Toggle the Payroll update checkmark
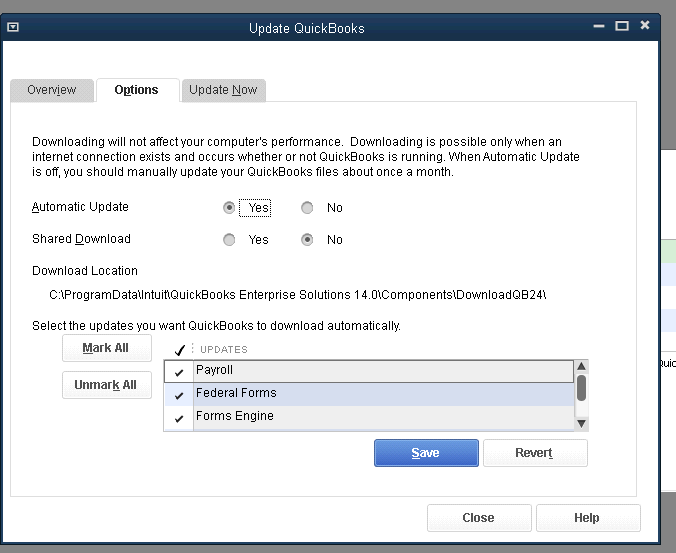 point(179,372)
